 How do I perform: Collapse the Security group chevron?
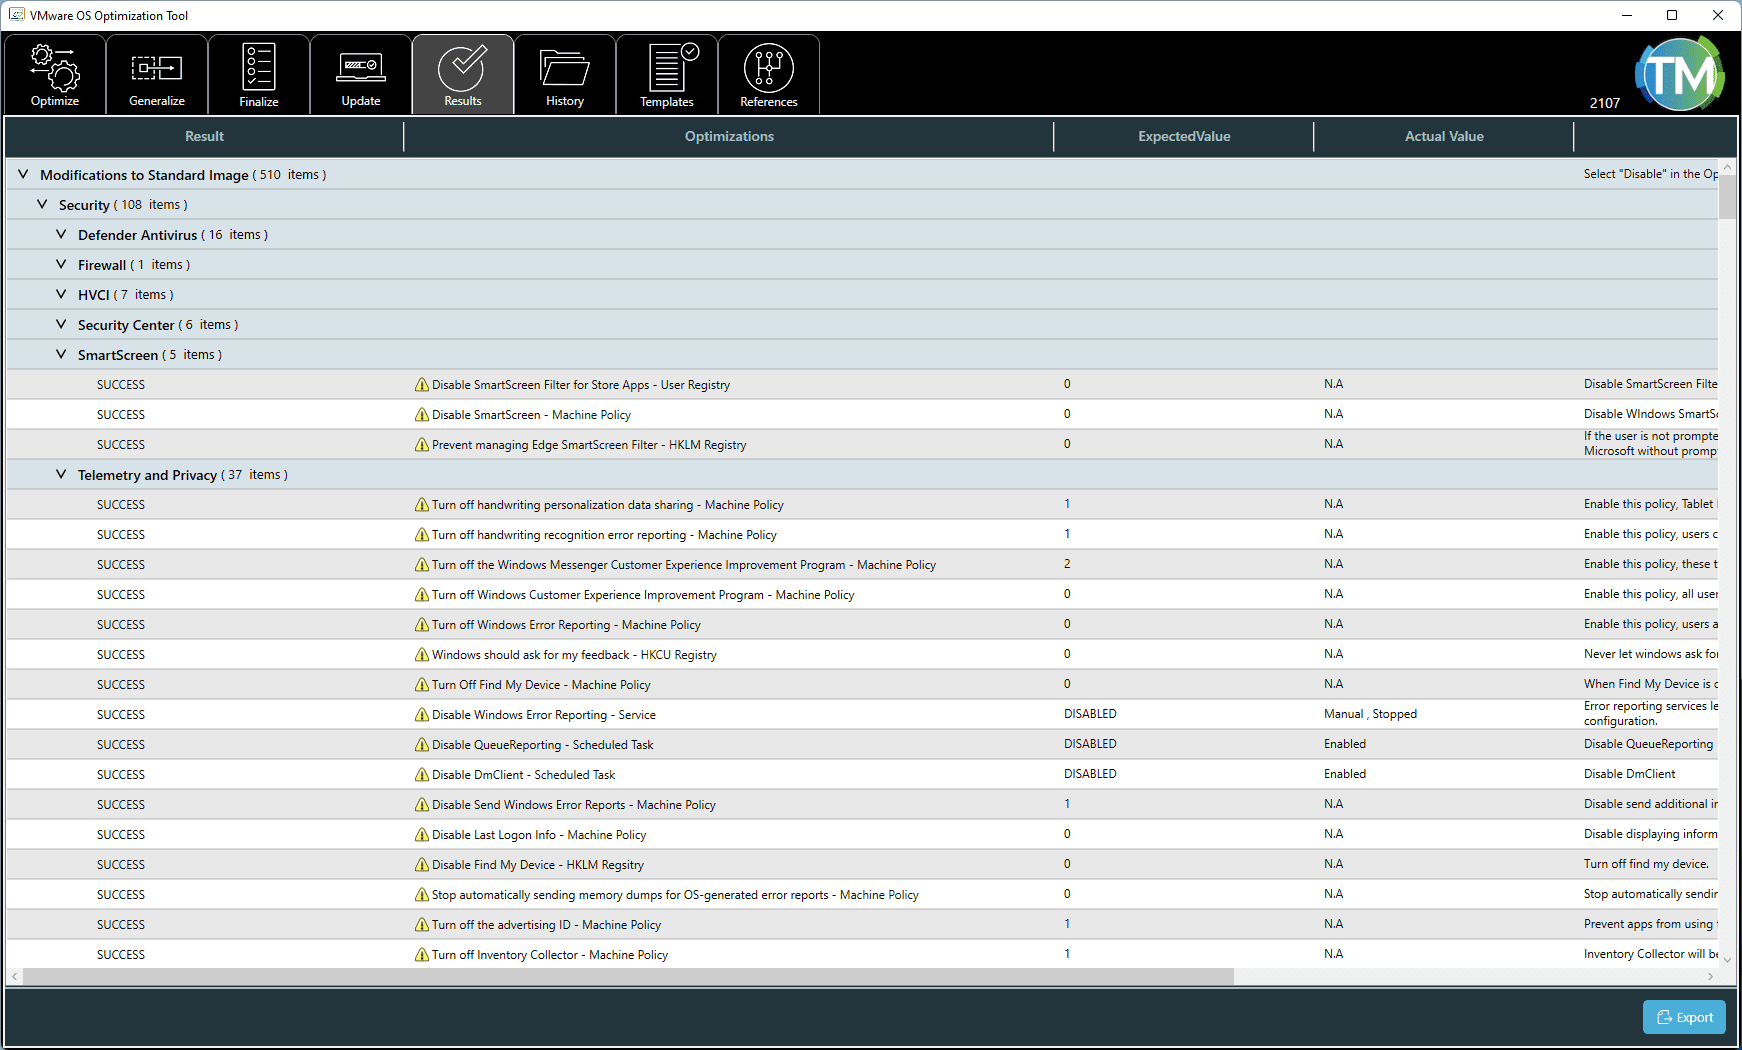[42, 205]
